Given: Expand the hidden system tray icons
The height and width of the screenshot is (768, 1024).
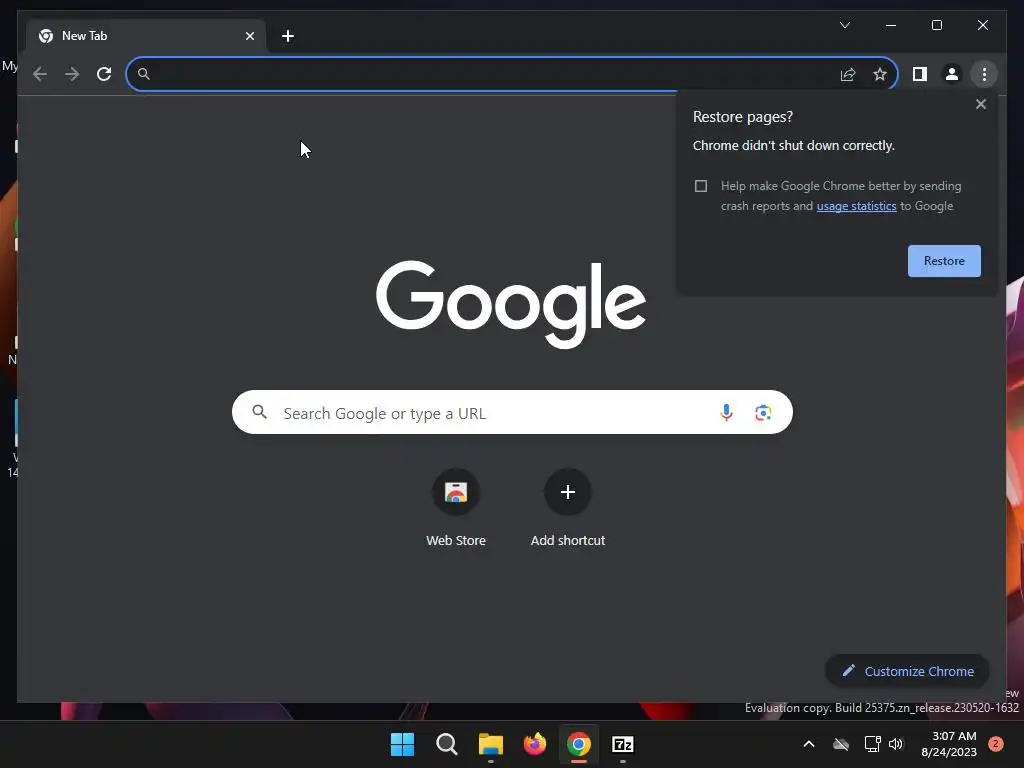Looking at the screenshot, I should click(x=808, y=744).
